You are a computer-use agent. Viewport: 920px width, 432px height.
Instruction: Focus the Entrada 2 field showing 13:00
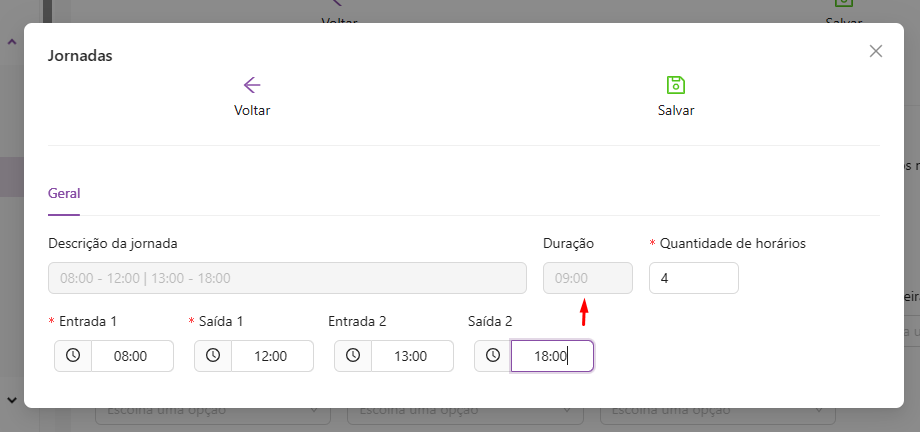tap(412, 356)
